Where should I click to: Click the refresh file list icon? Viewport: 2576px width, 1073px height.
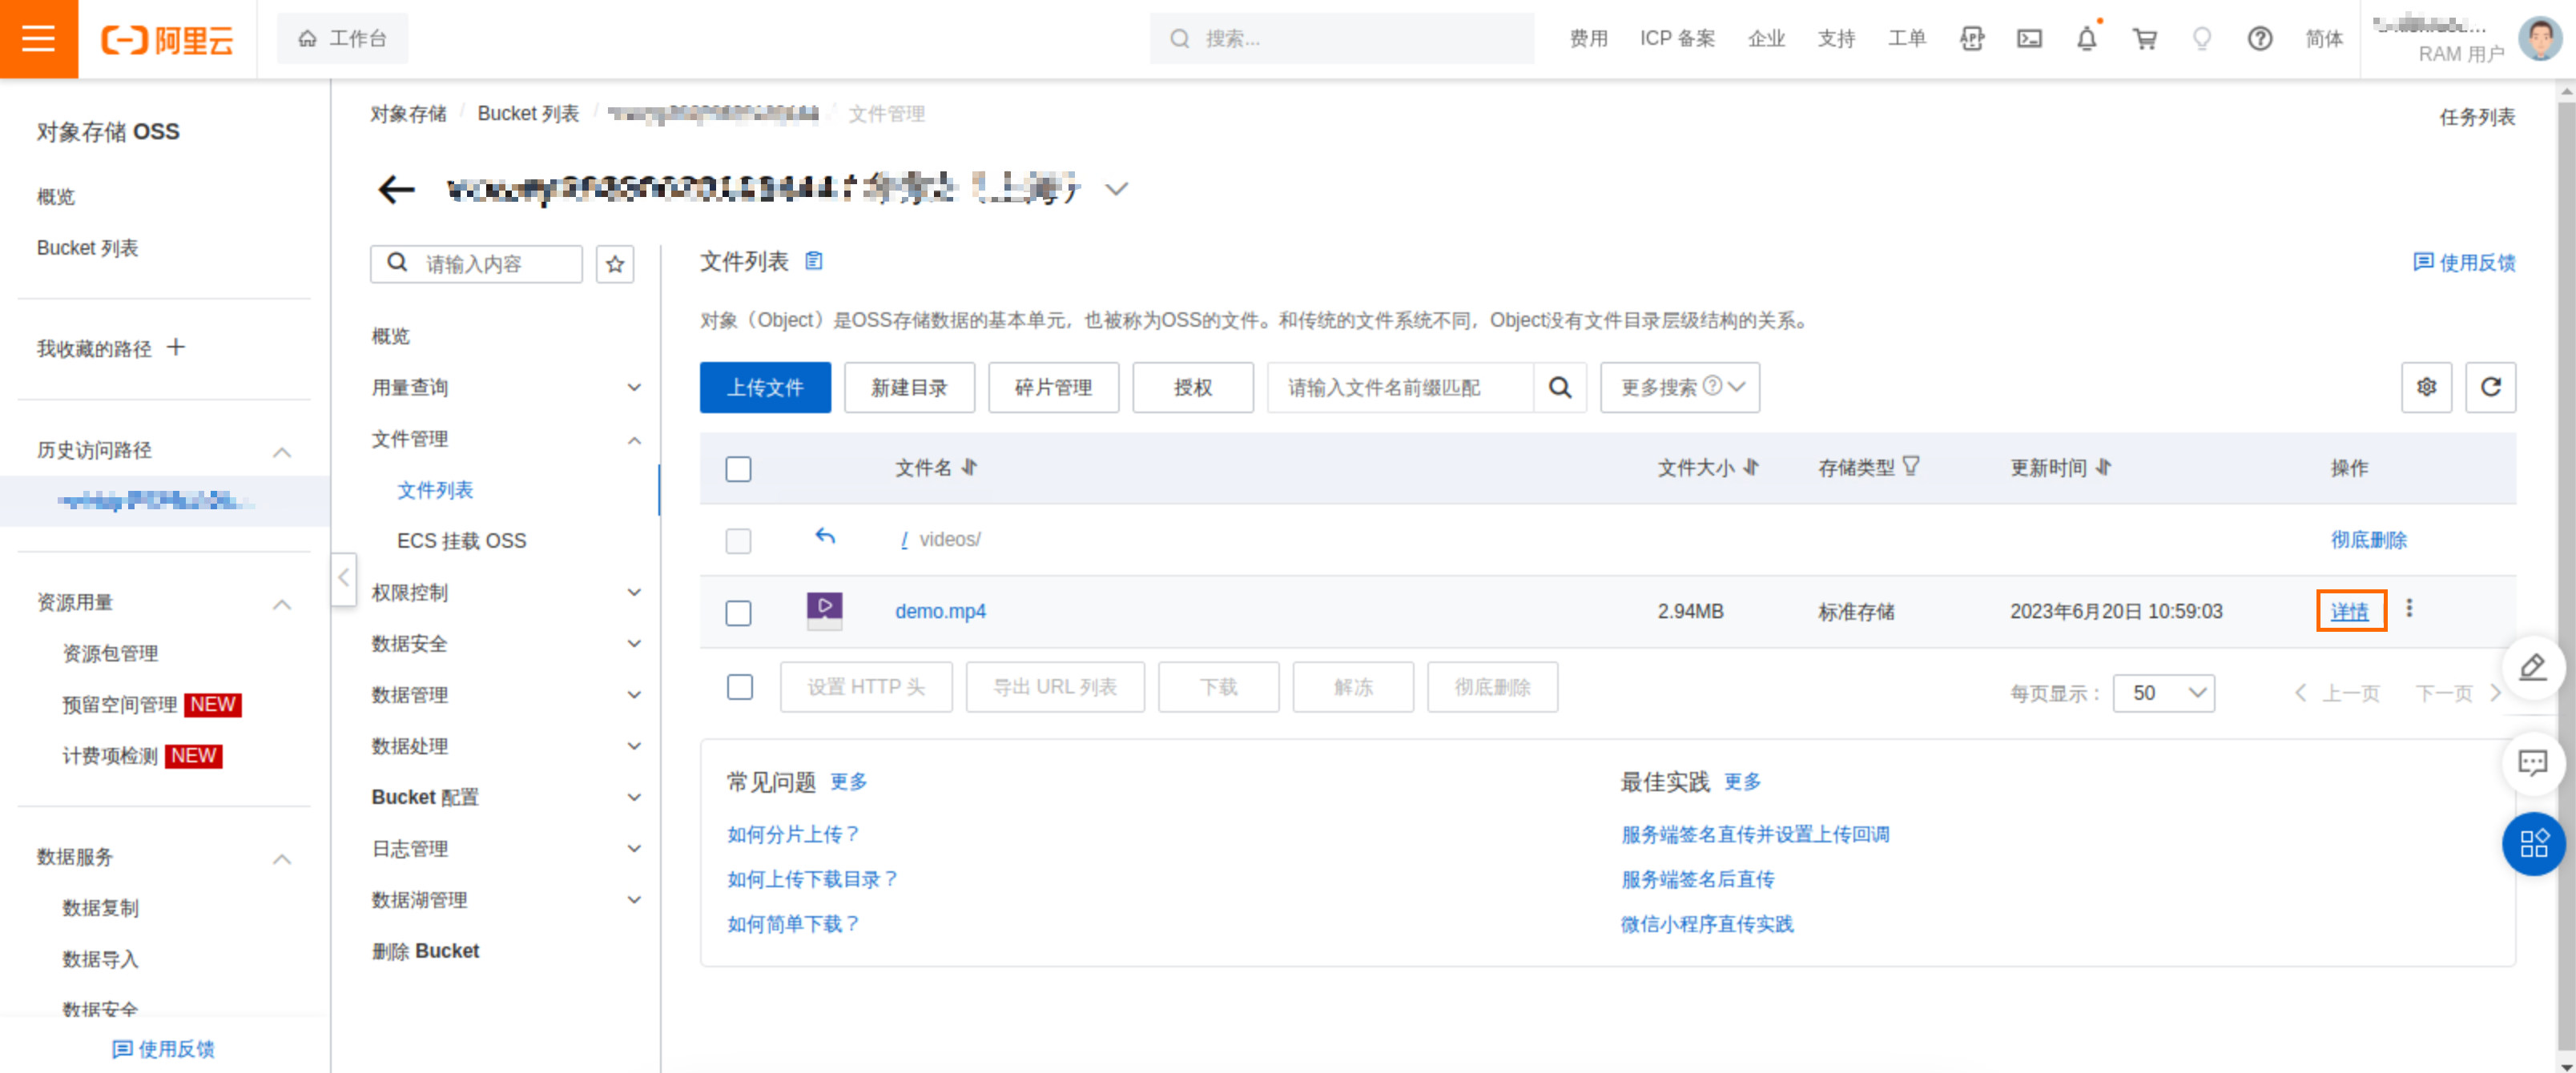2490,387
